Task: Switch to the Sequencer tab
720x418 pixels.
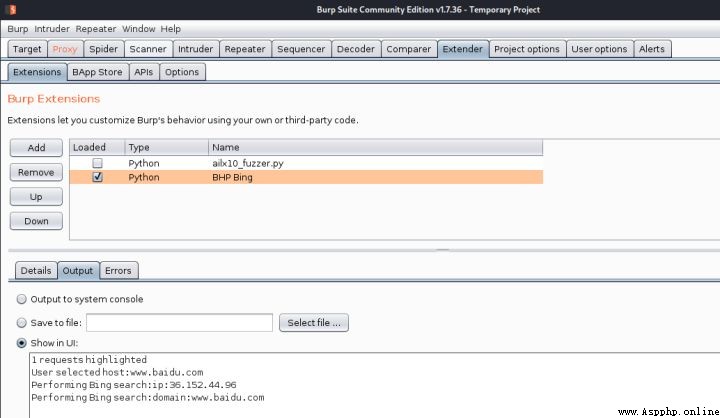Action: point(301,49)
